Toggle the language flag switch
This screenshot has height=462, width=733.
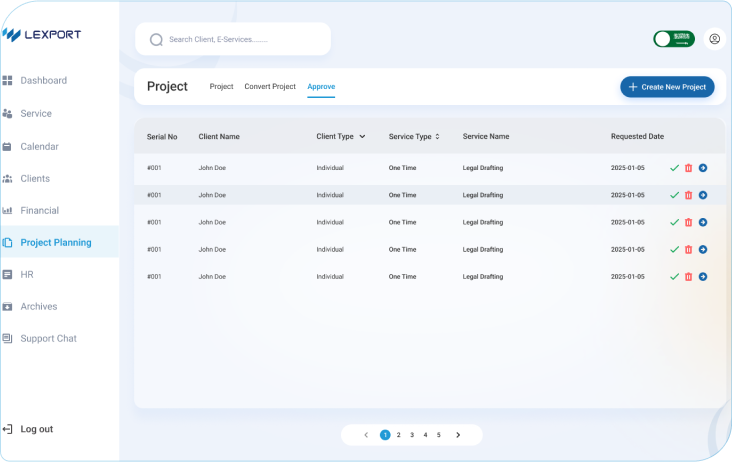(673, 39)
